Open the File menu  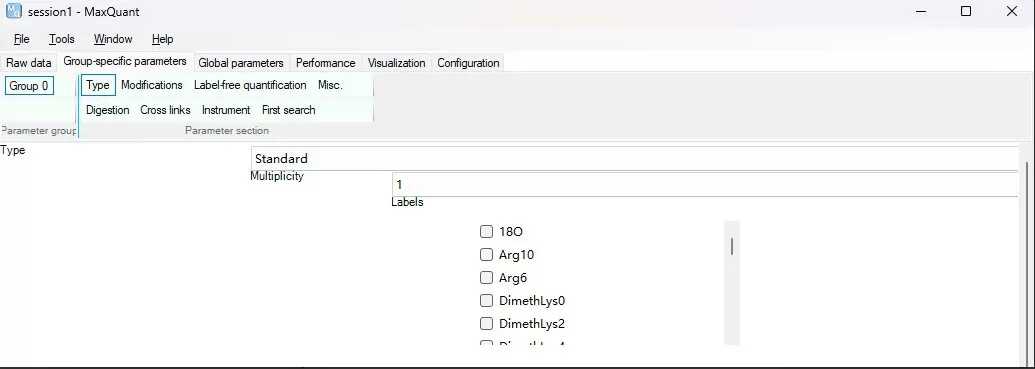click(21, 39)
